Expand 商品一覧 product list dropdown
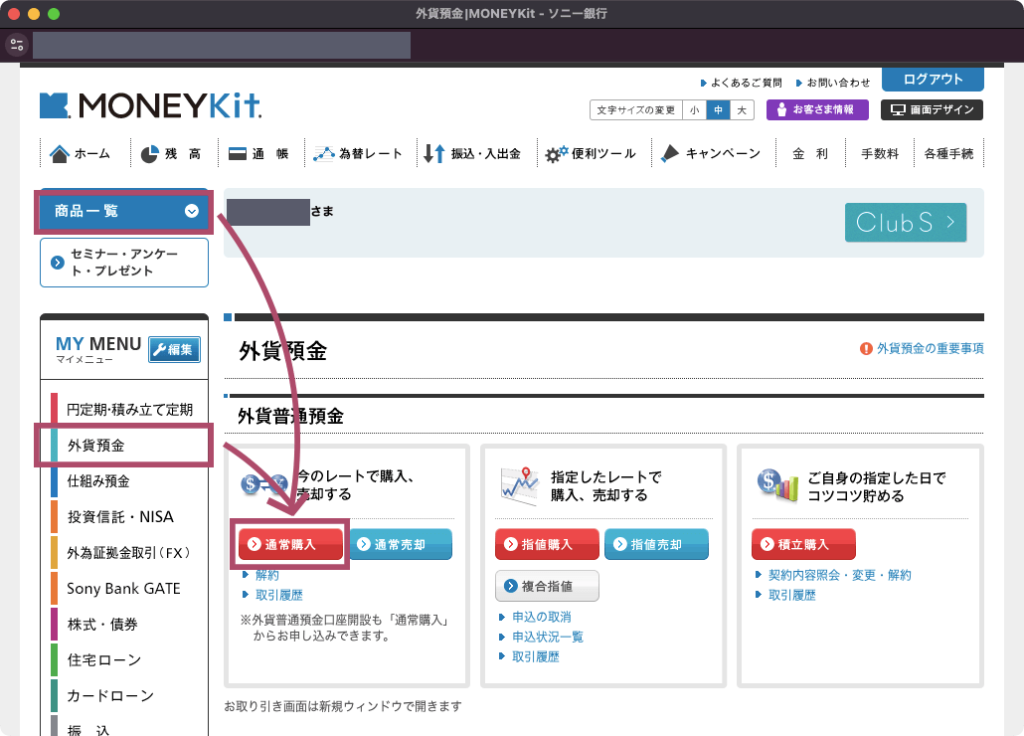 tap(124, 211)
